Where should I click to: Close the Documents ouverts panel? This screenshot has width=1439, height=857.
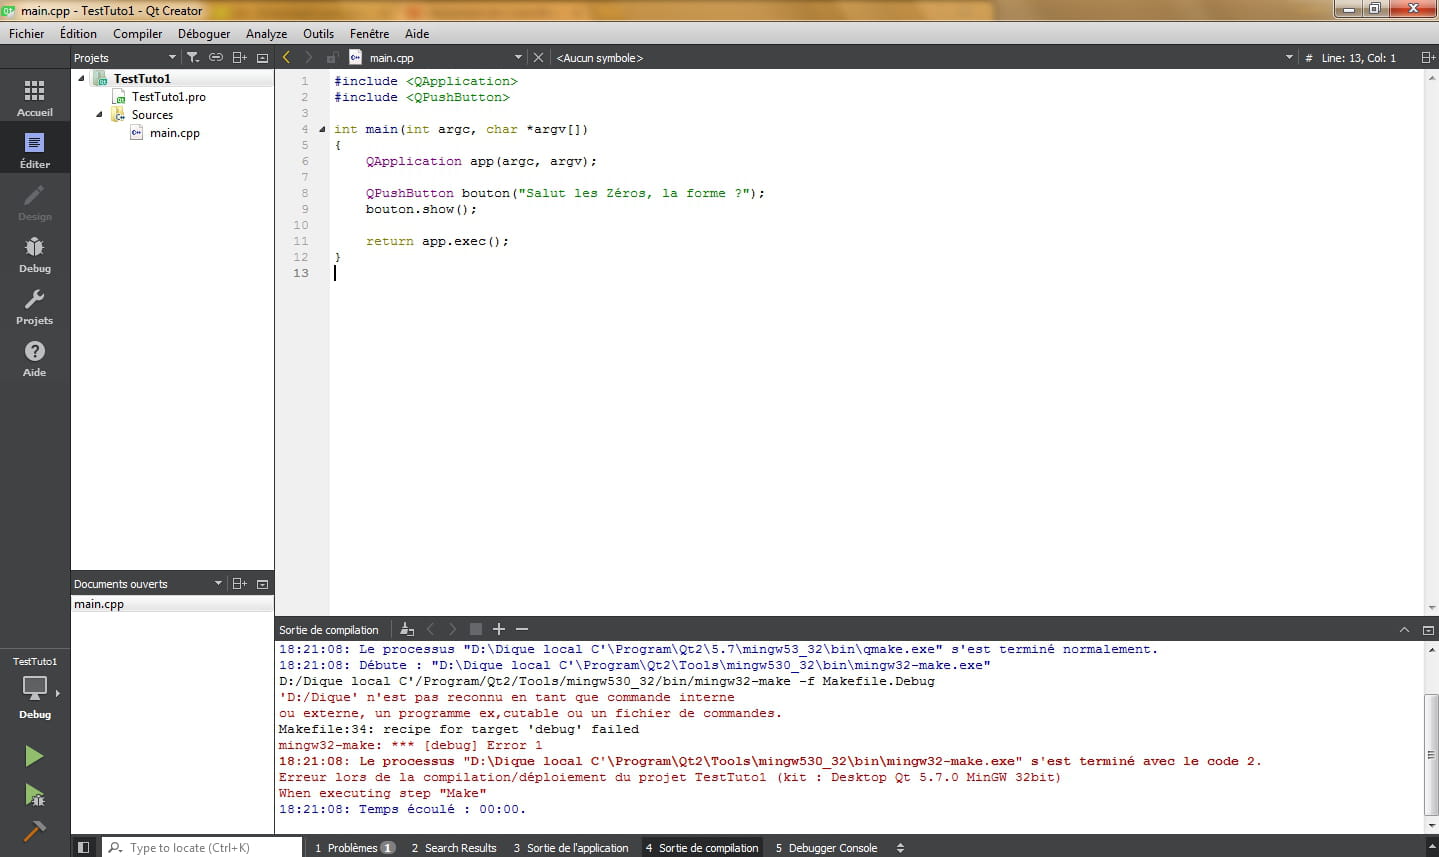(x=263, y=584)
